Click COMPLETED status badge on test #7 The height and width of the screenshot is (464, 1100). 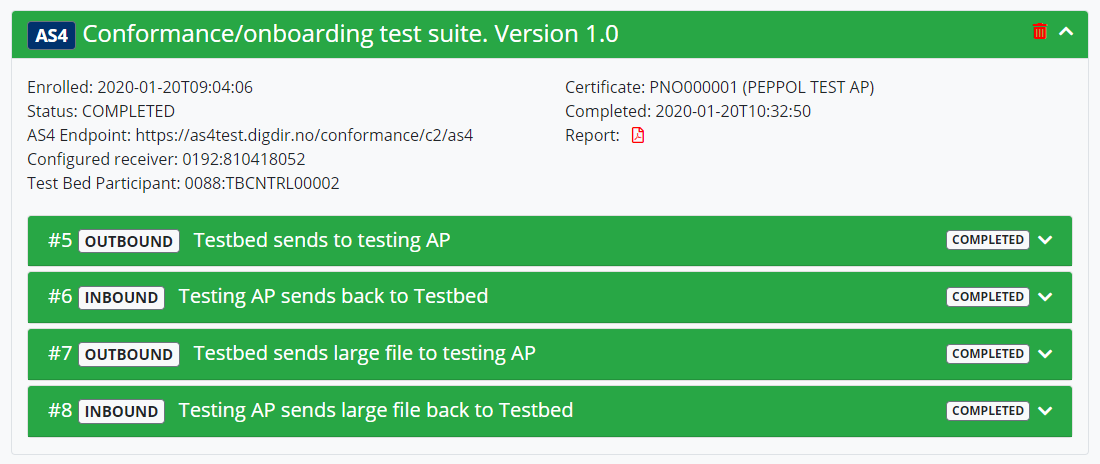click(x=988, y=354)
